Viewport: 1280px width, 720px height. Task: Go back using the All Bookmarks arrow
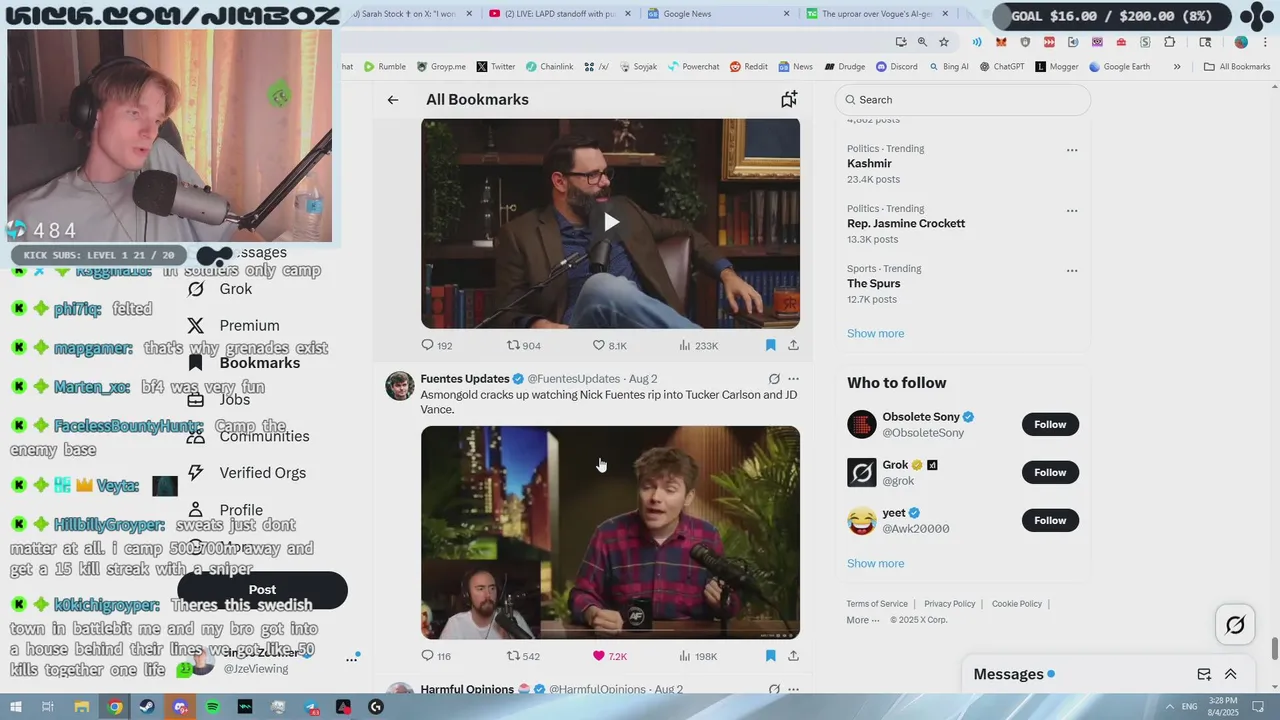coord(393,100)
